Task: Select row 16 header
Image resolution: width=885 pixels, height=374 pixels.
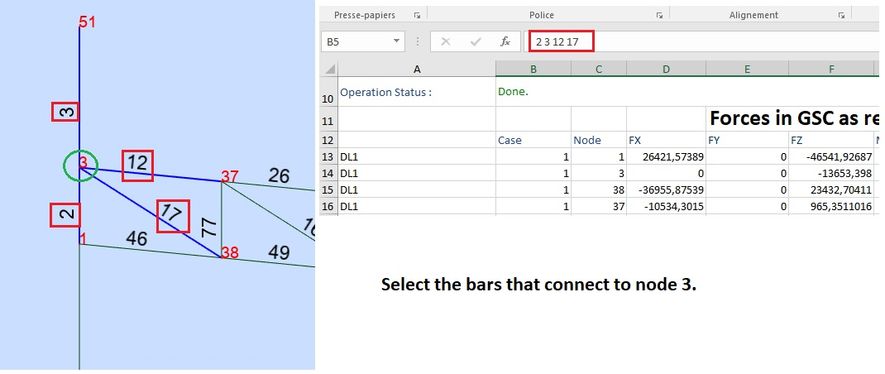Action: pyautogui.click(x=328, y=206)
